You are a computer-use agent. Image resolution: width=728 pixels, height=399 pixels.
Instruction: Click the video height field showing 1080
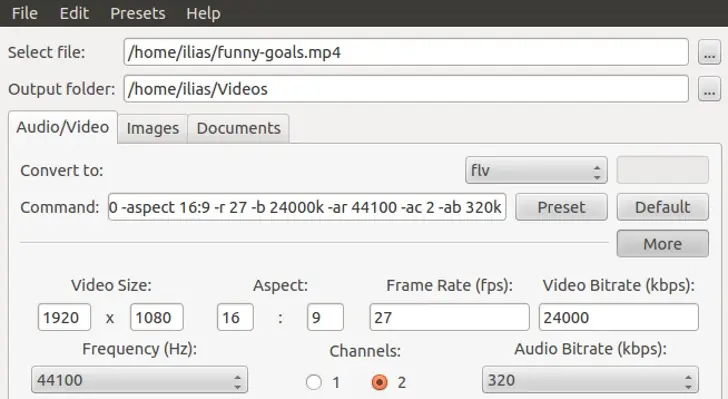tap(156, 317)
